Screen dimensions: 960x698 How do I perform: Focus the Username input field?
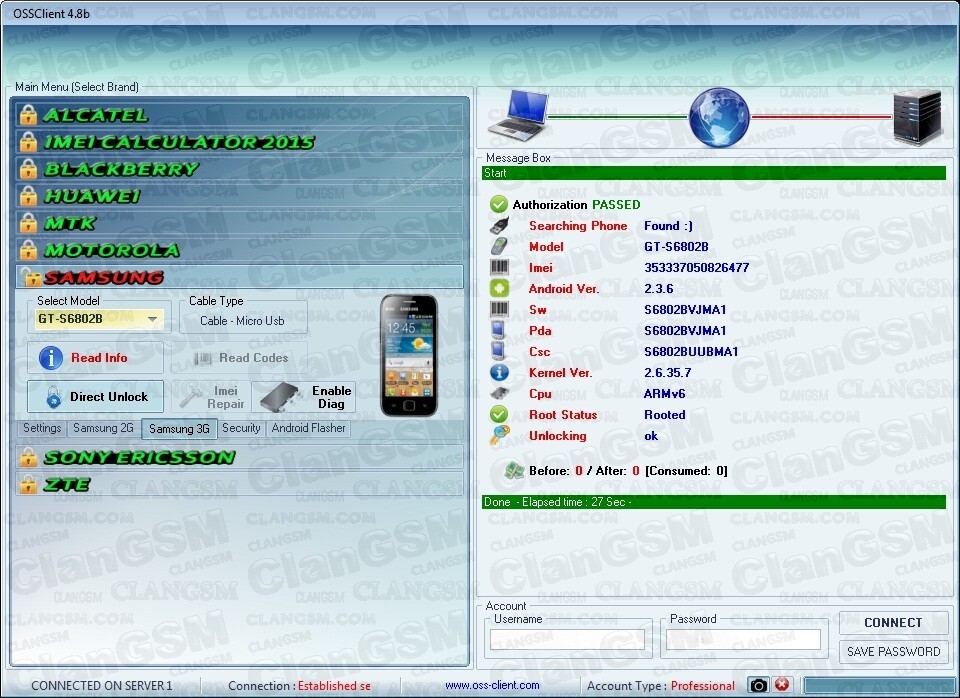[568, 639]
